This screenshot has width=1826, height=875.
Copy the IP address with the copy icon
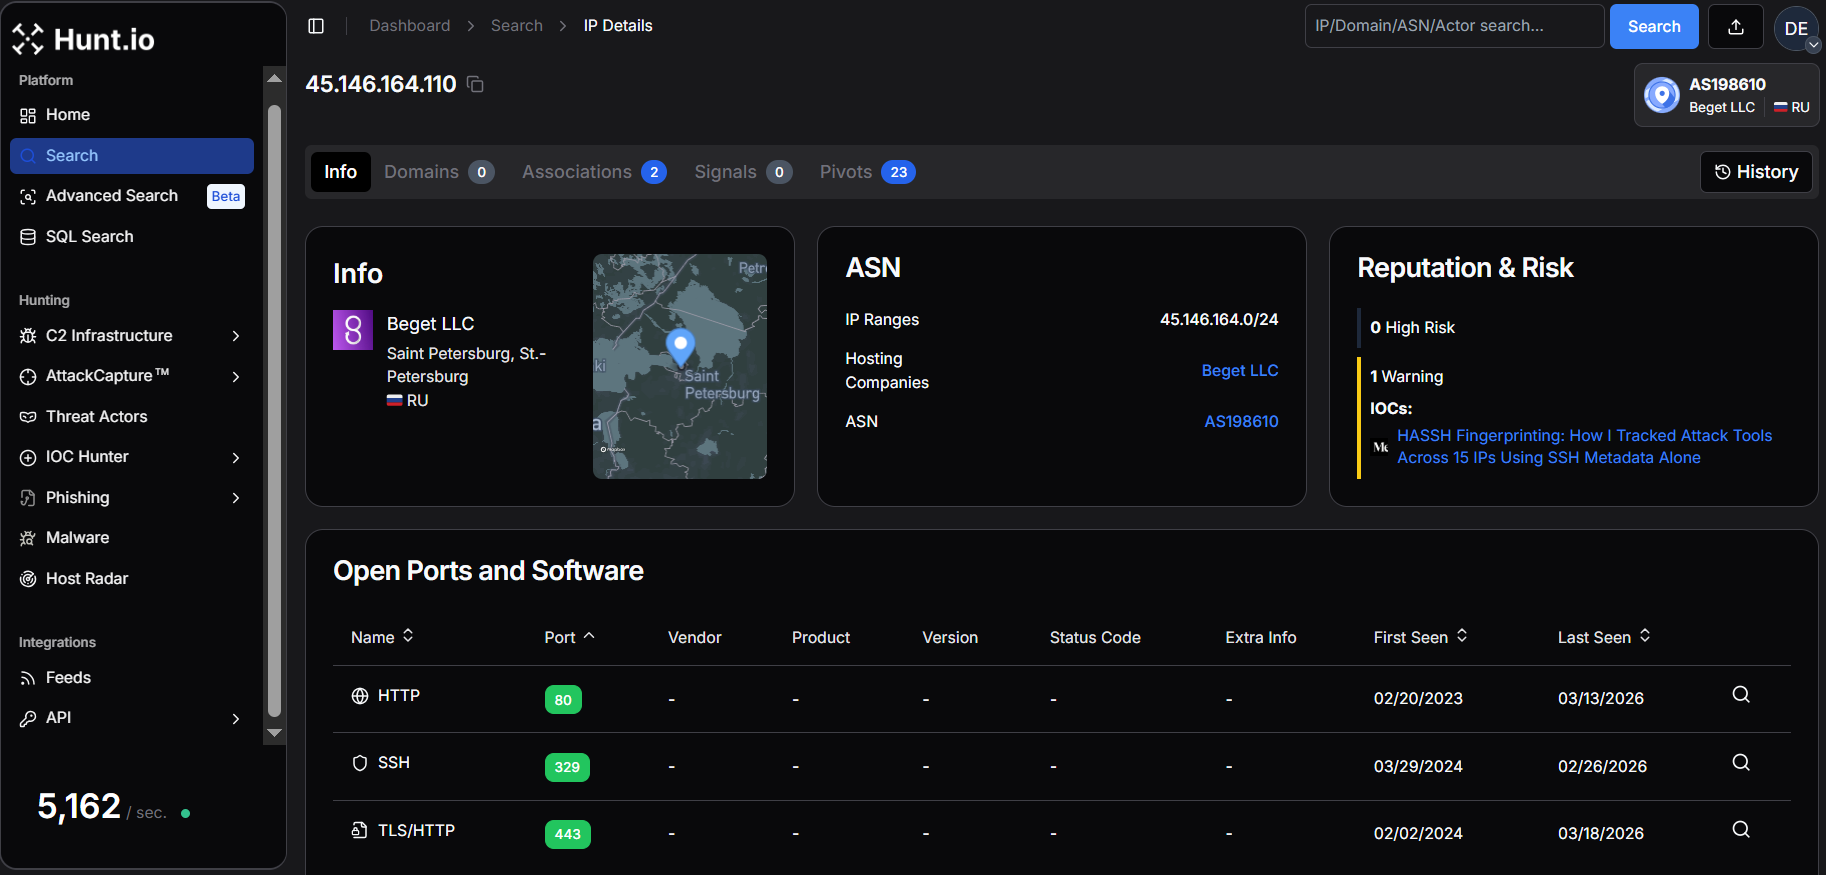(476, 85)
